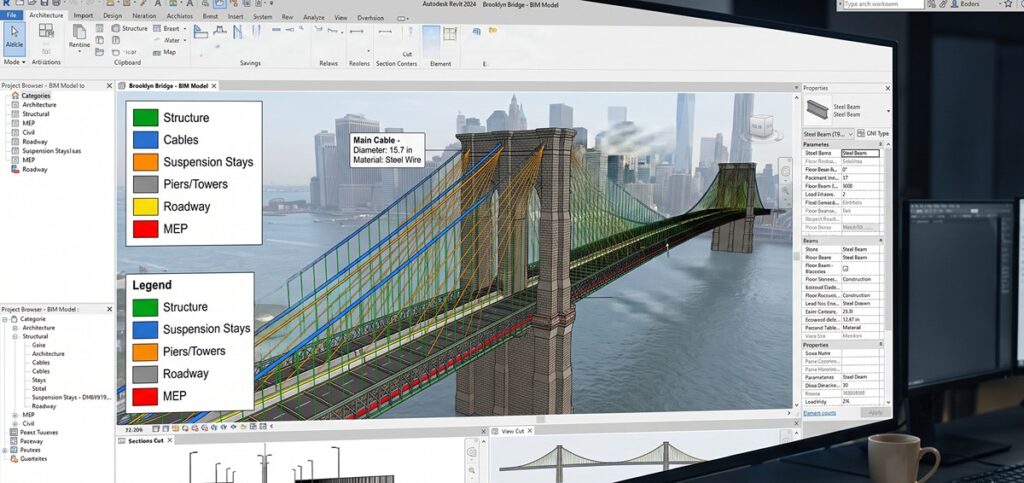The width and height of the screenshot is (1024, 483).
Task: Click the Steel Bams value input field
Action: pos(860,153)
